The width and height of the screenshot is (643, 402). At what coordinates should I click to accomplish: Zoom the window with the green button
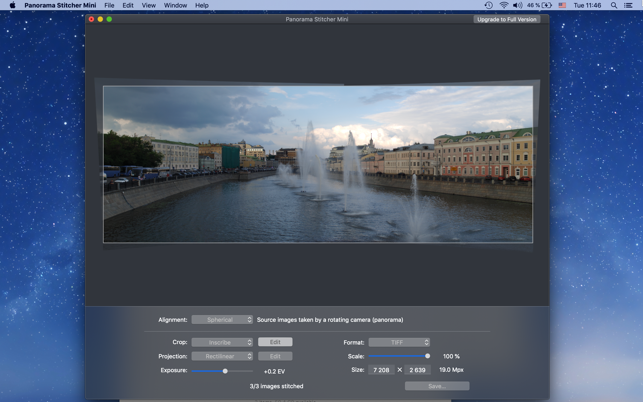coord(109,19)
